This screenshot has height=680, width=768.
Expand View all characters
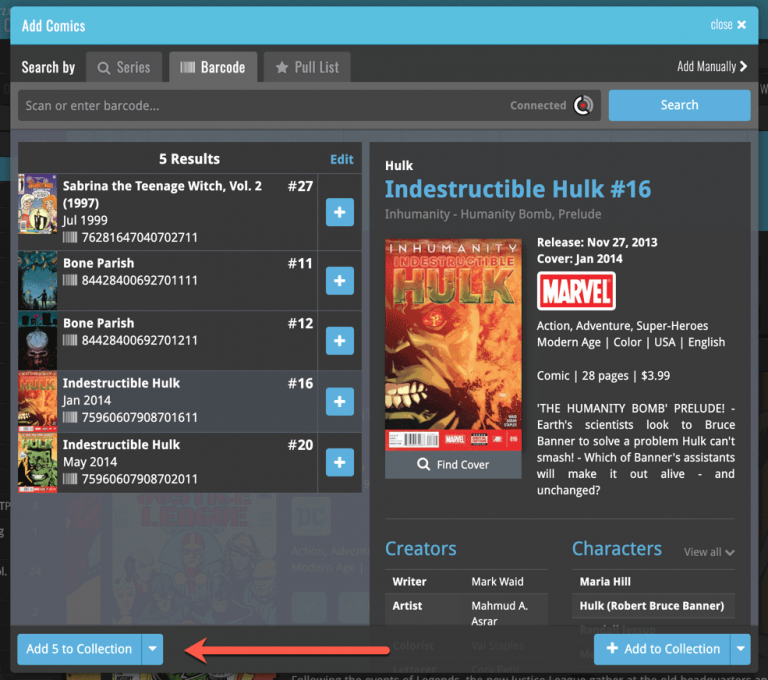709,552
